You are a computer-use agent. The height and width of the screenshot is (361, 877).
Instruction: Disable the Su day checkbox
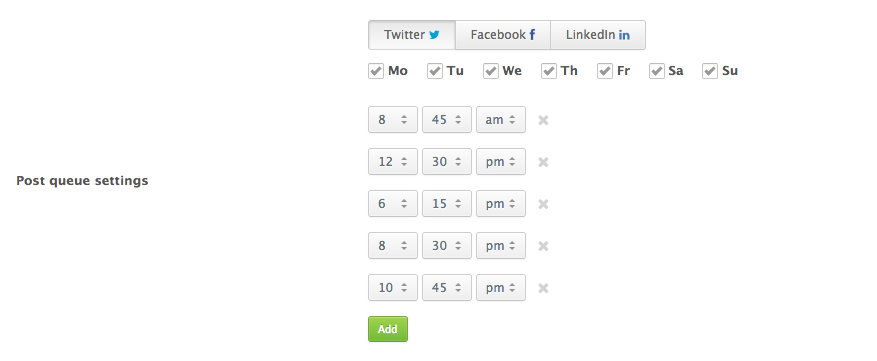pyautogui.click(x=710, y=71)
